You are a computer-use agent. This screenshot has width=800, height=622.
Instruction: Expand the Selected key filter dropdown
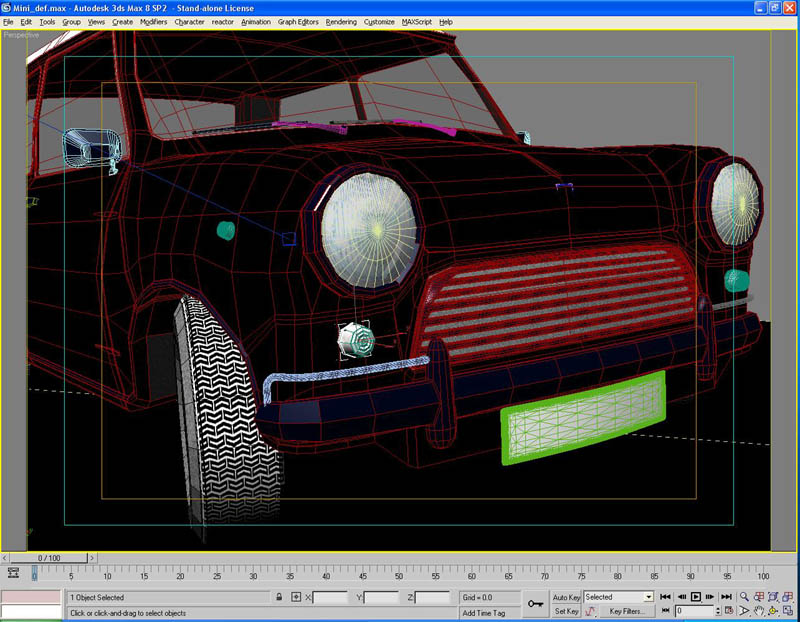click(648, 597)
